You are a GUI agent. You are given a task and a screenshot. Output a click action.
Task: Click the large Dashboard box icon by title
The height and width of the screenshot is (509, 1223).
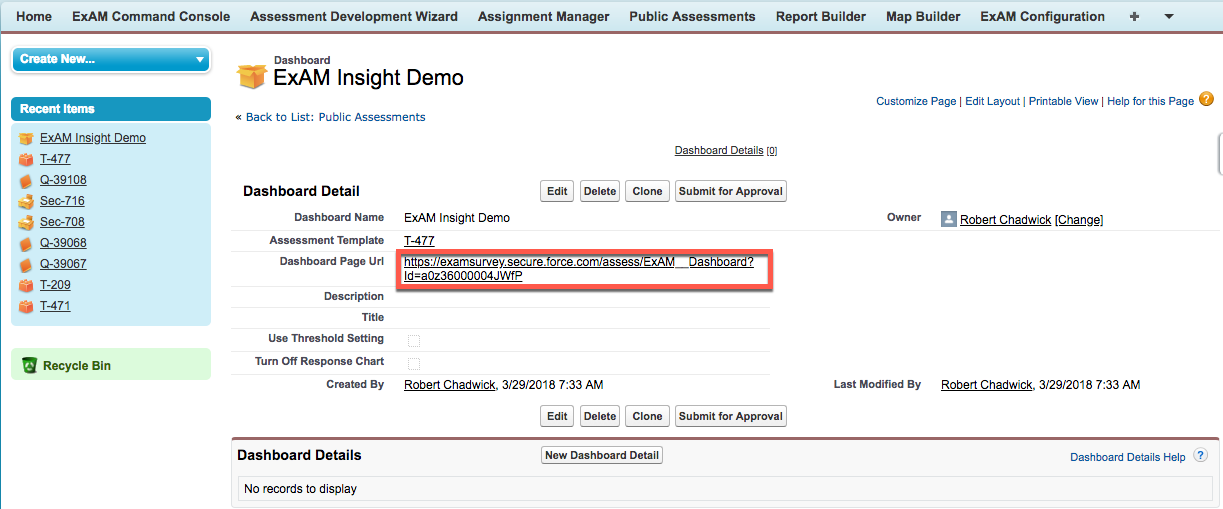point(251,76)
